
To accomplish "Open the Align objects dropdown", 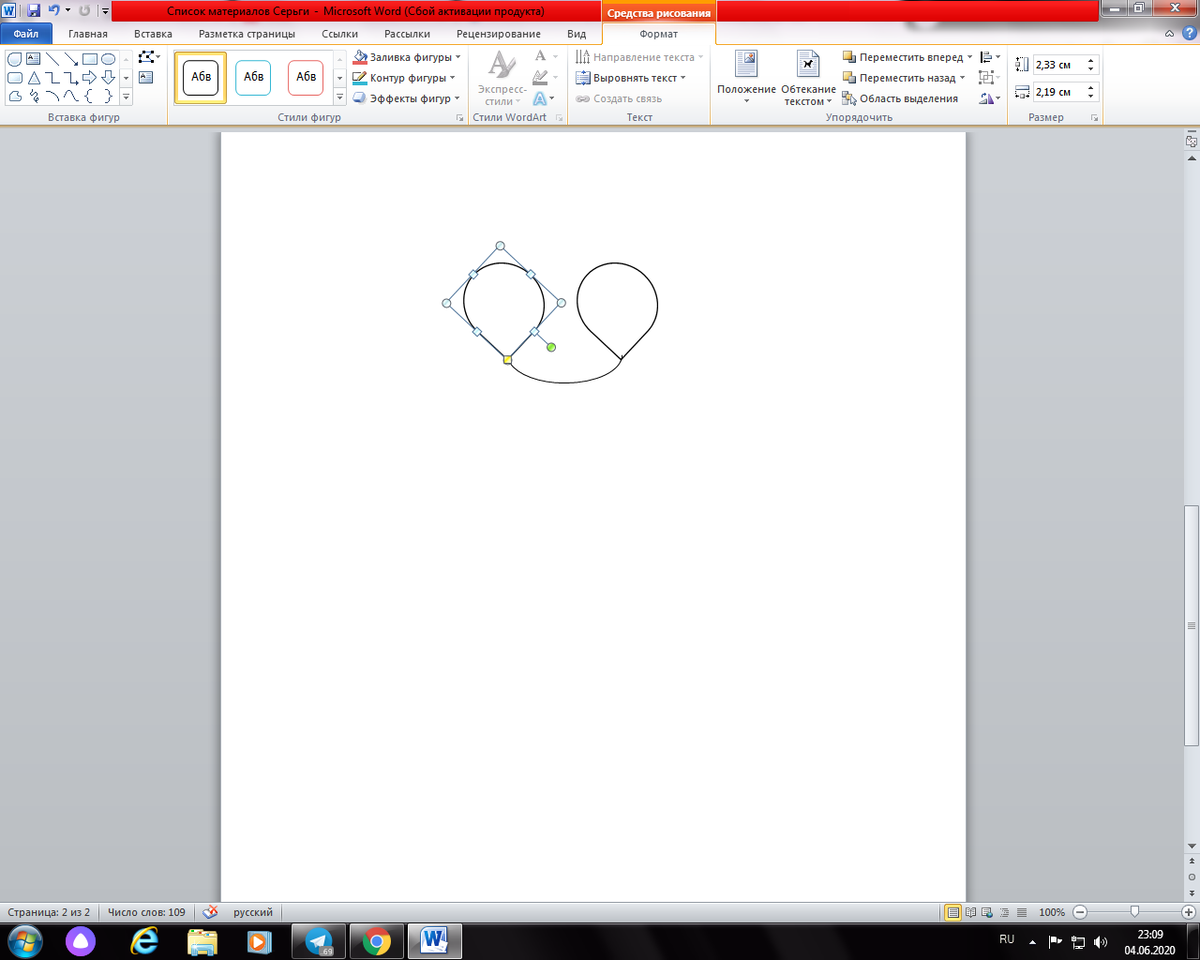I will click(x=991, y=58).
